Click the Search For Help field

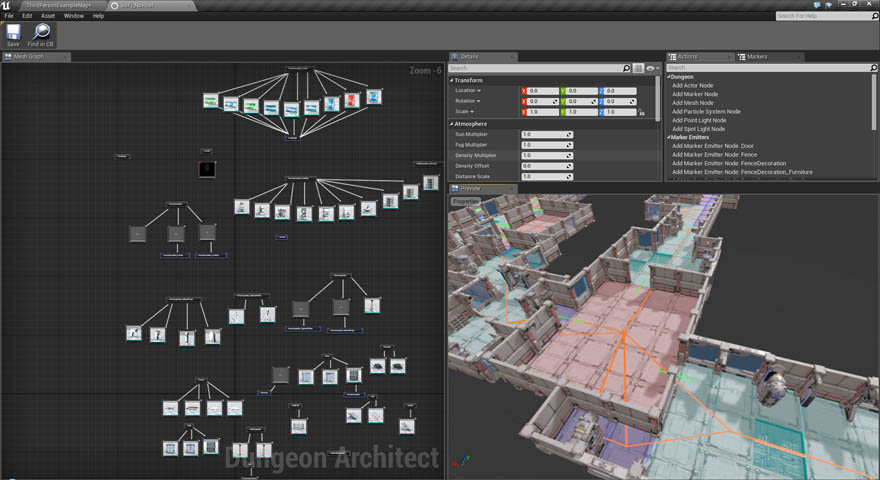(827, 16)
